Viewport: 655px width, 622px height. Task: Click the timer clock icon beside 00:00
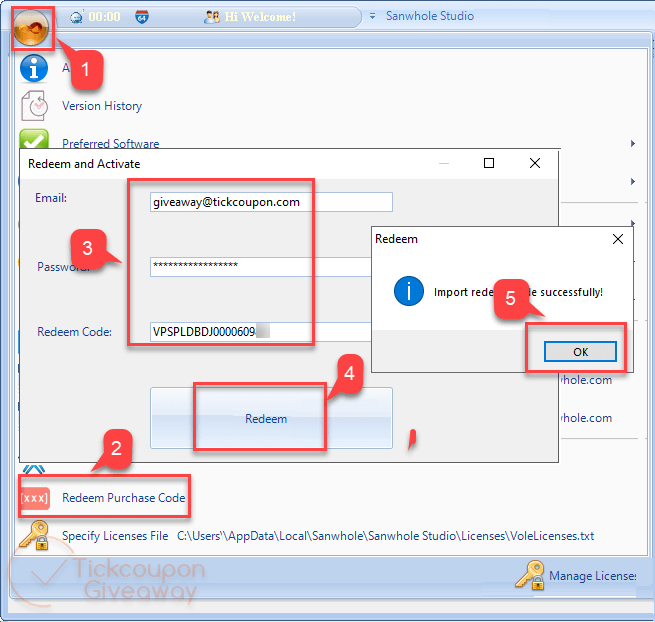click(x=76, y=17)
